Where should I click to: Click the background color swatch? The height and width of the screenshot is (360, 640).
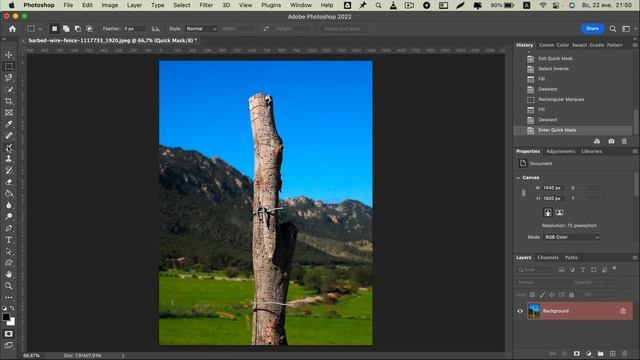12,322
